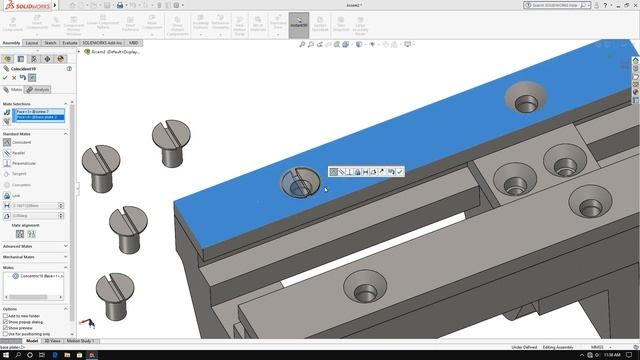Confirm the mate with the green OK checkmark
Image resolution: width=640 pixels, height=360 pixels.
tap(5, 78)
